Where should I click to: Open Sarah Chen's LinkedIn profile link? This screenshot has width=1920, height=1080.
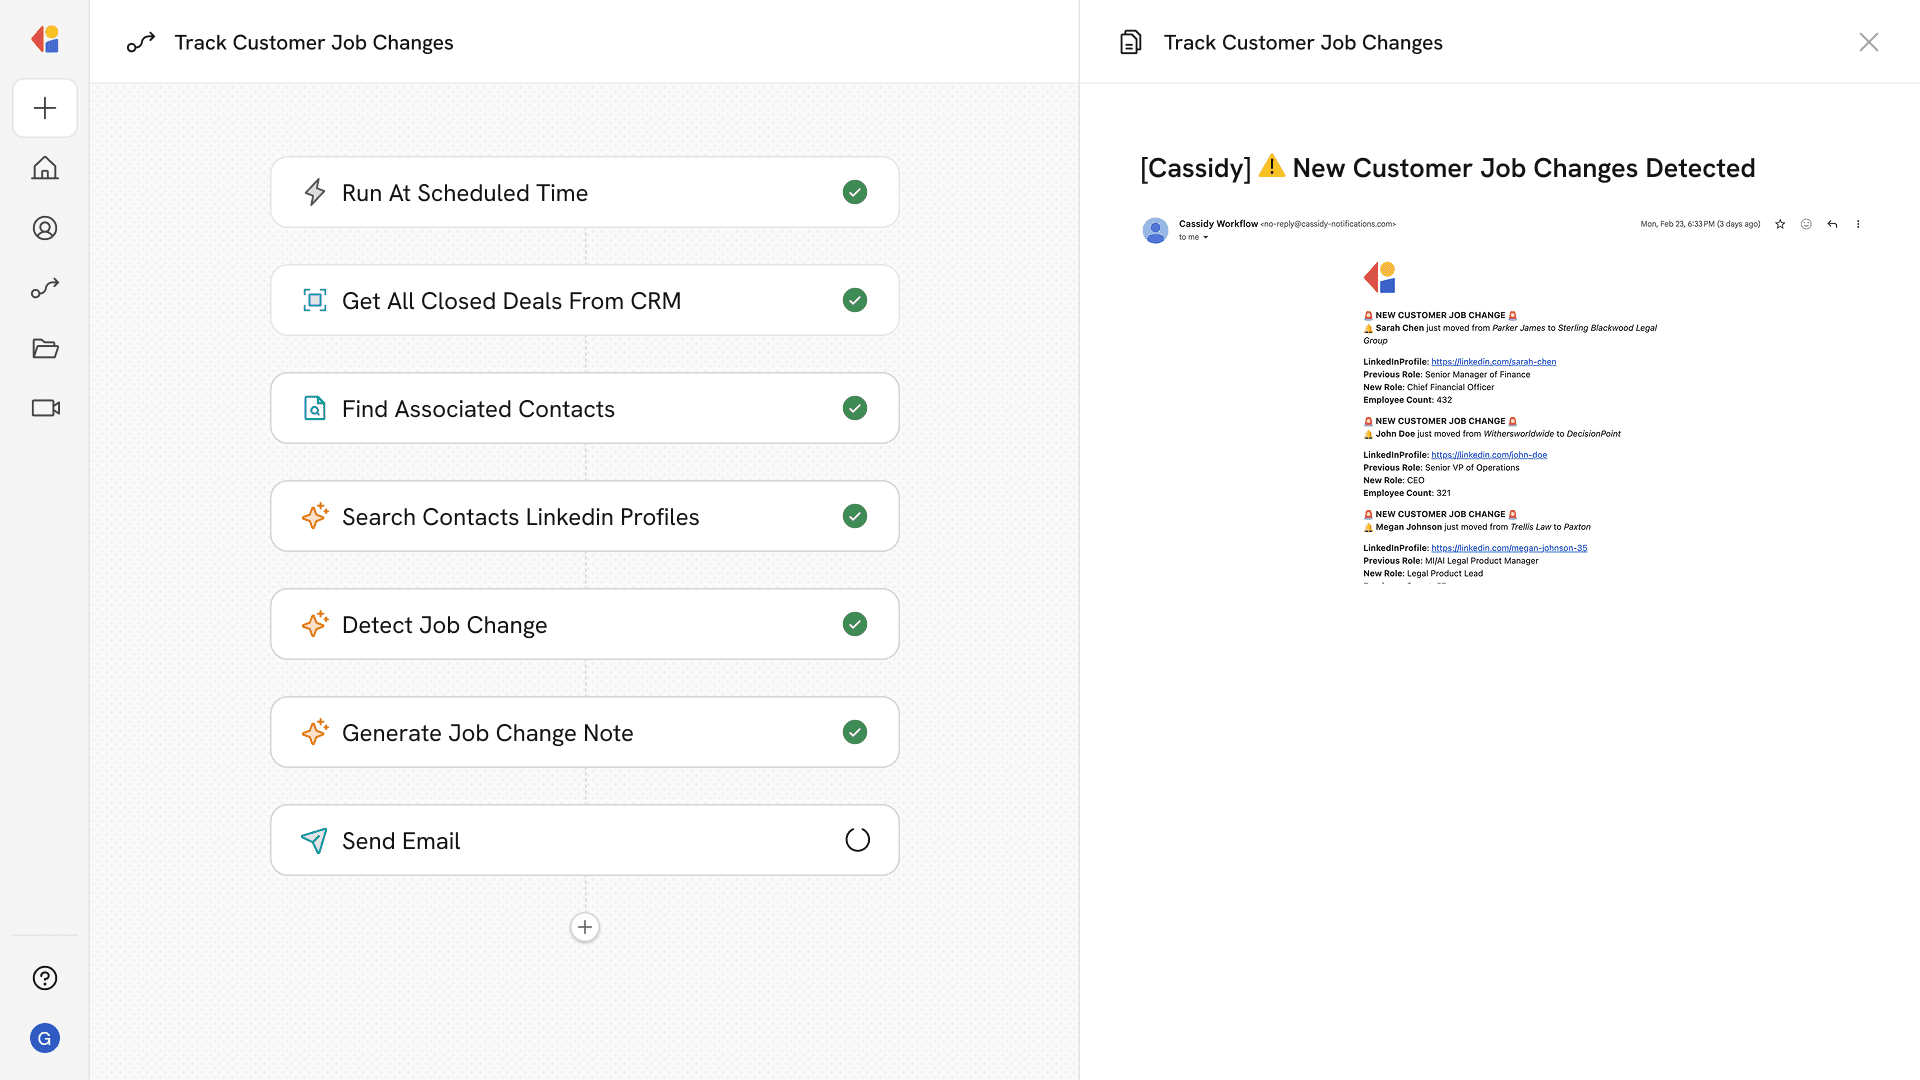(1493, 362)
